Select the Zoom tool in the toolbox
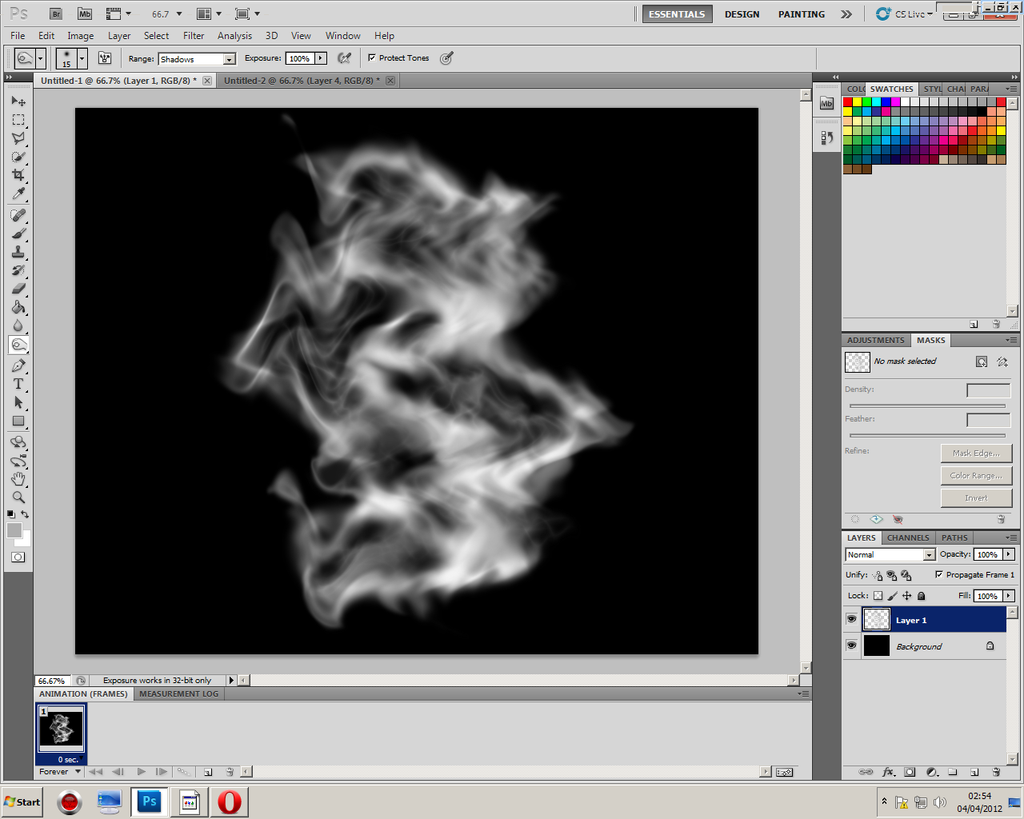1024x819 pixels. (18, 497)
